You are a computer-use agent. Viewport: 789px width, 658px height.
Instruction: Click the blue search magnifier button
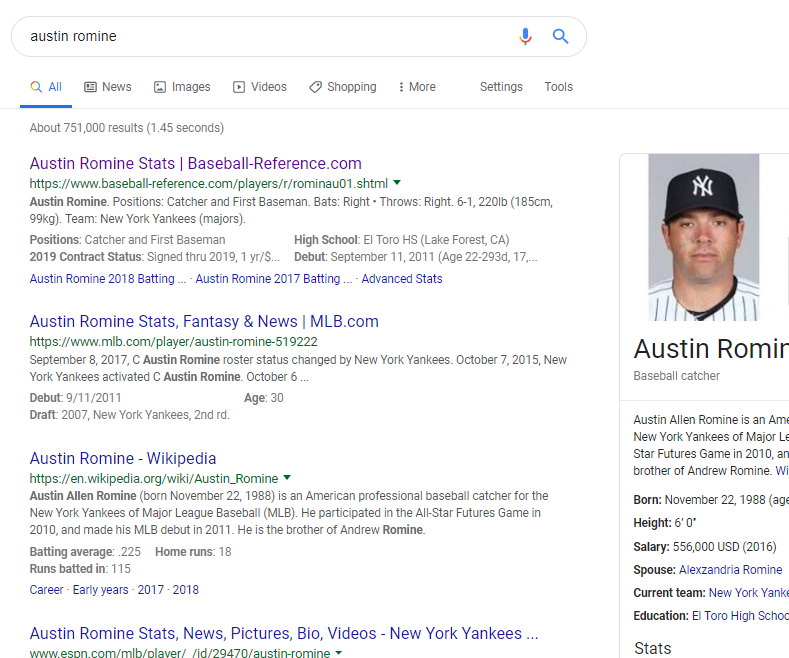coord(560,36)
